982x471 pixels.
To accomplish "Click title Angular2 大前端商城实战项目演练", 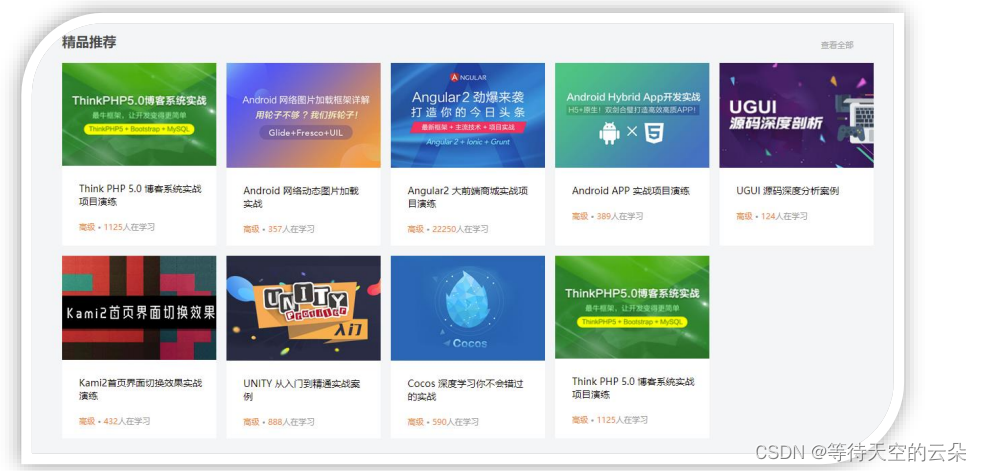I will 468,197.
